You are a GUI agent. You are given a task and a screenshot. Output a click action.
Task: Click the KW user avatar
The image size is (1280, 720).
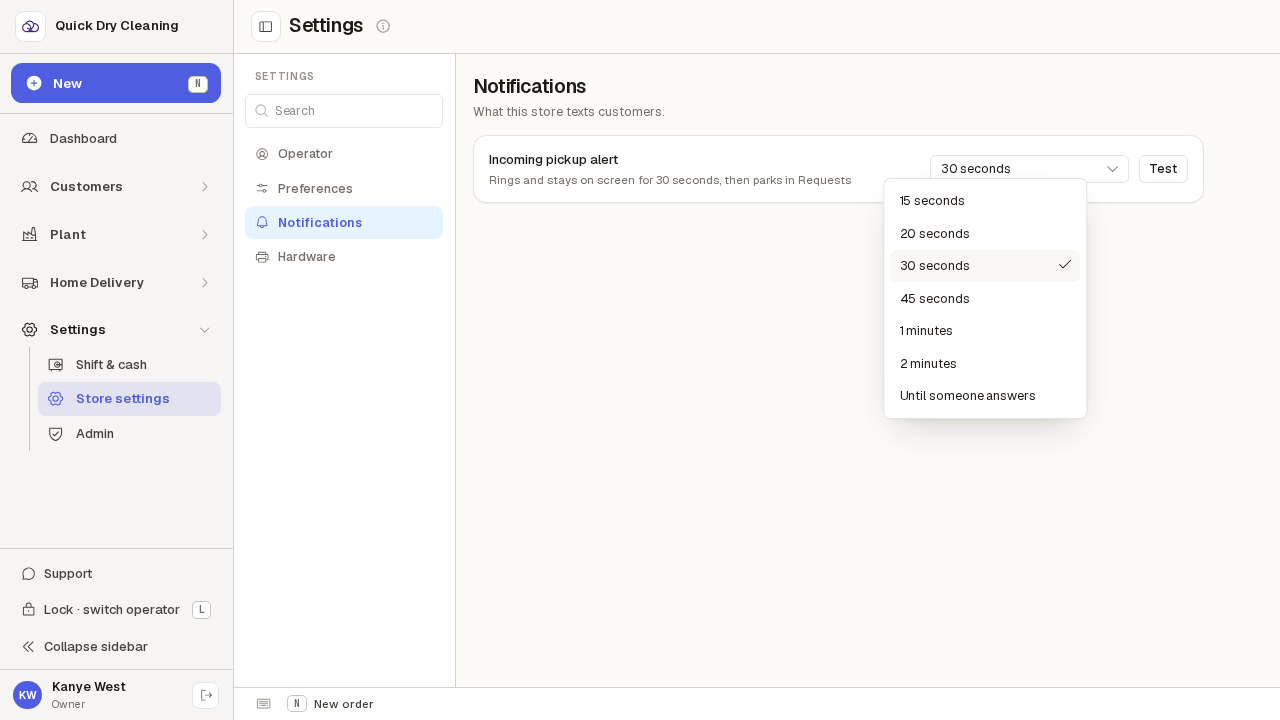click(27, 695)
